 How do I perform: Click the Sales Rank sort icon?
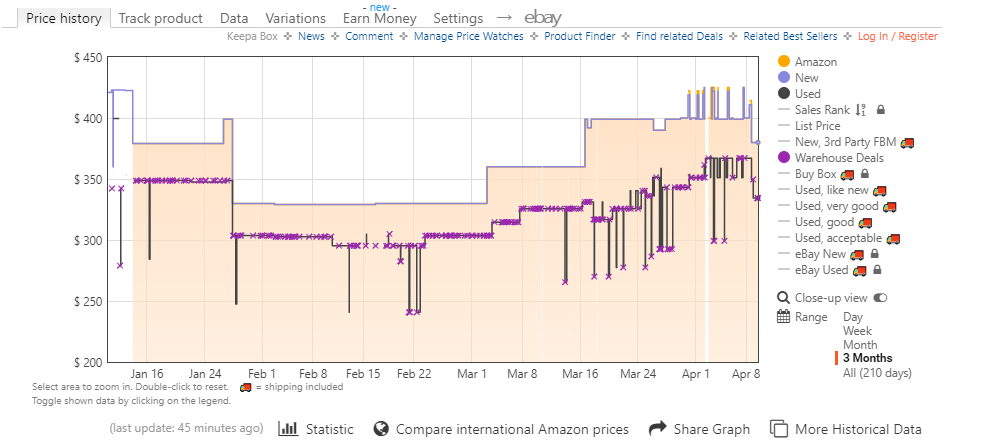(x=861, y=110)
